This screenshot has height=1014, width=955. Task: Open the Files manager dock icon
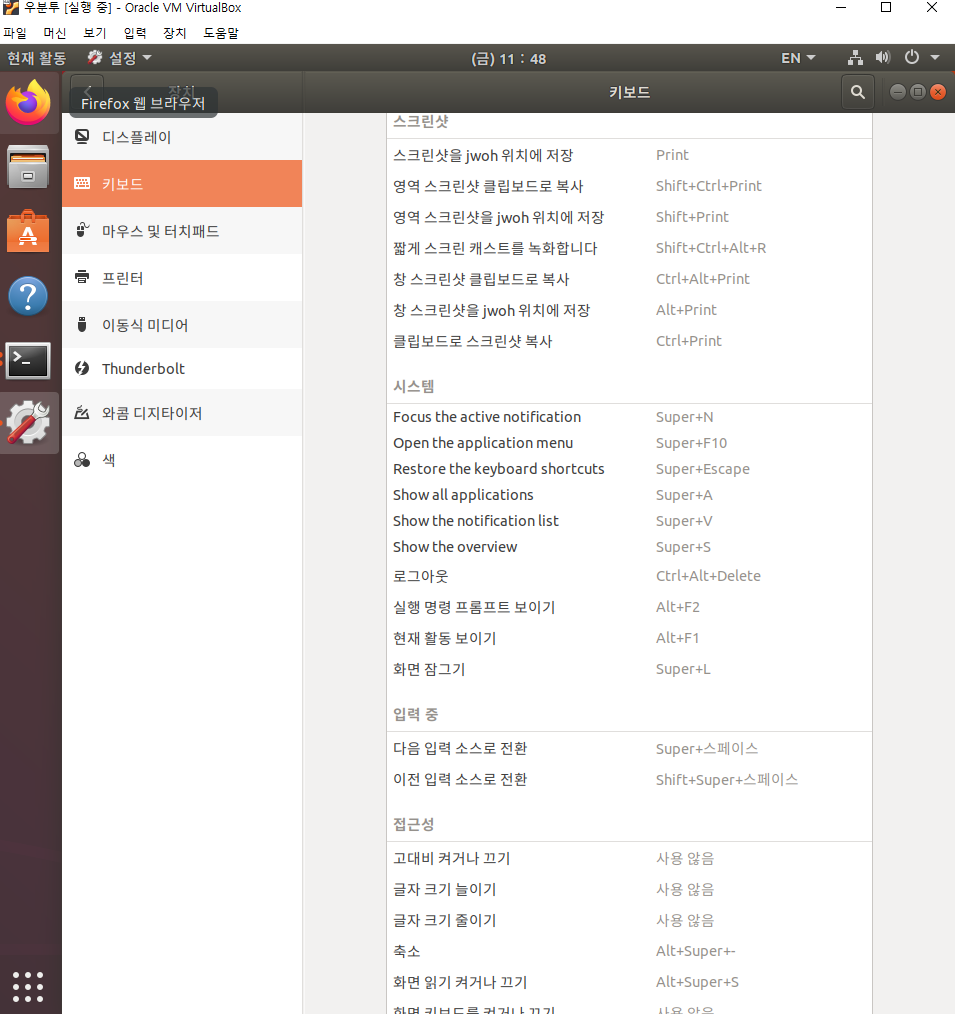point(28,167)
